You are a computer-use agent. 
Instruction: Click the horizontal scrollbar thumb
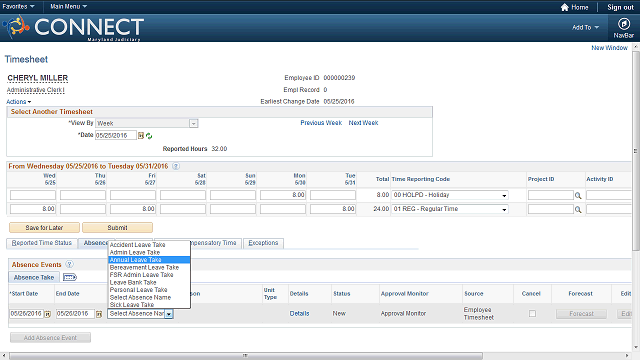[x=246, y=356]
